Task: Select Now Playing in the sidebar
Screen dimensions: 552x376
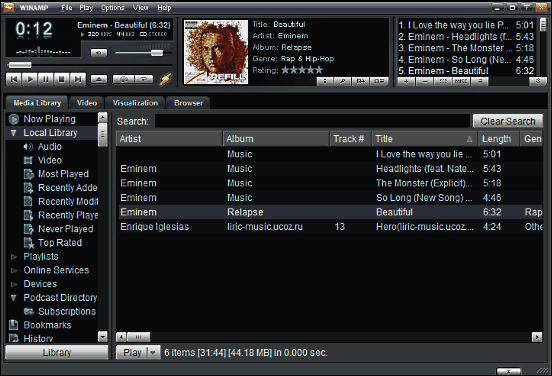Action: click(x=49, y=119)
